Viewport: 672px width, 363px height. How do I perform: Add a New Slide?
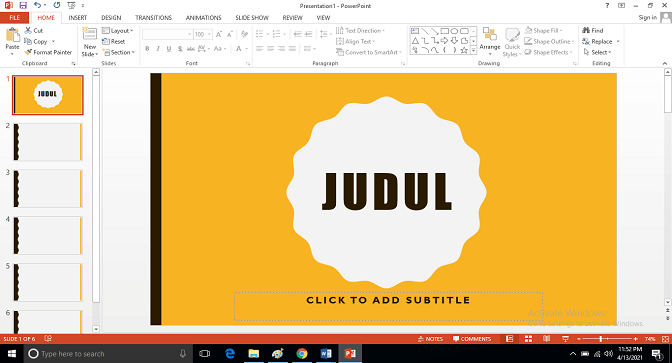coord(90,42)
